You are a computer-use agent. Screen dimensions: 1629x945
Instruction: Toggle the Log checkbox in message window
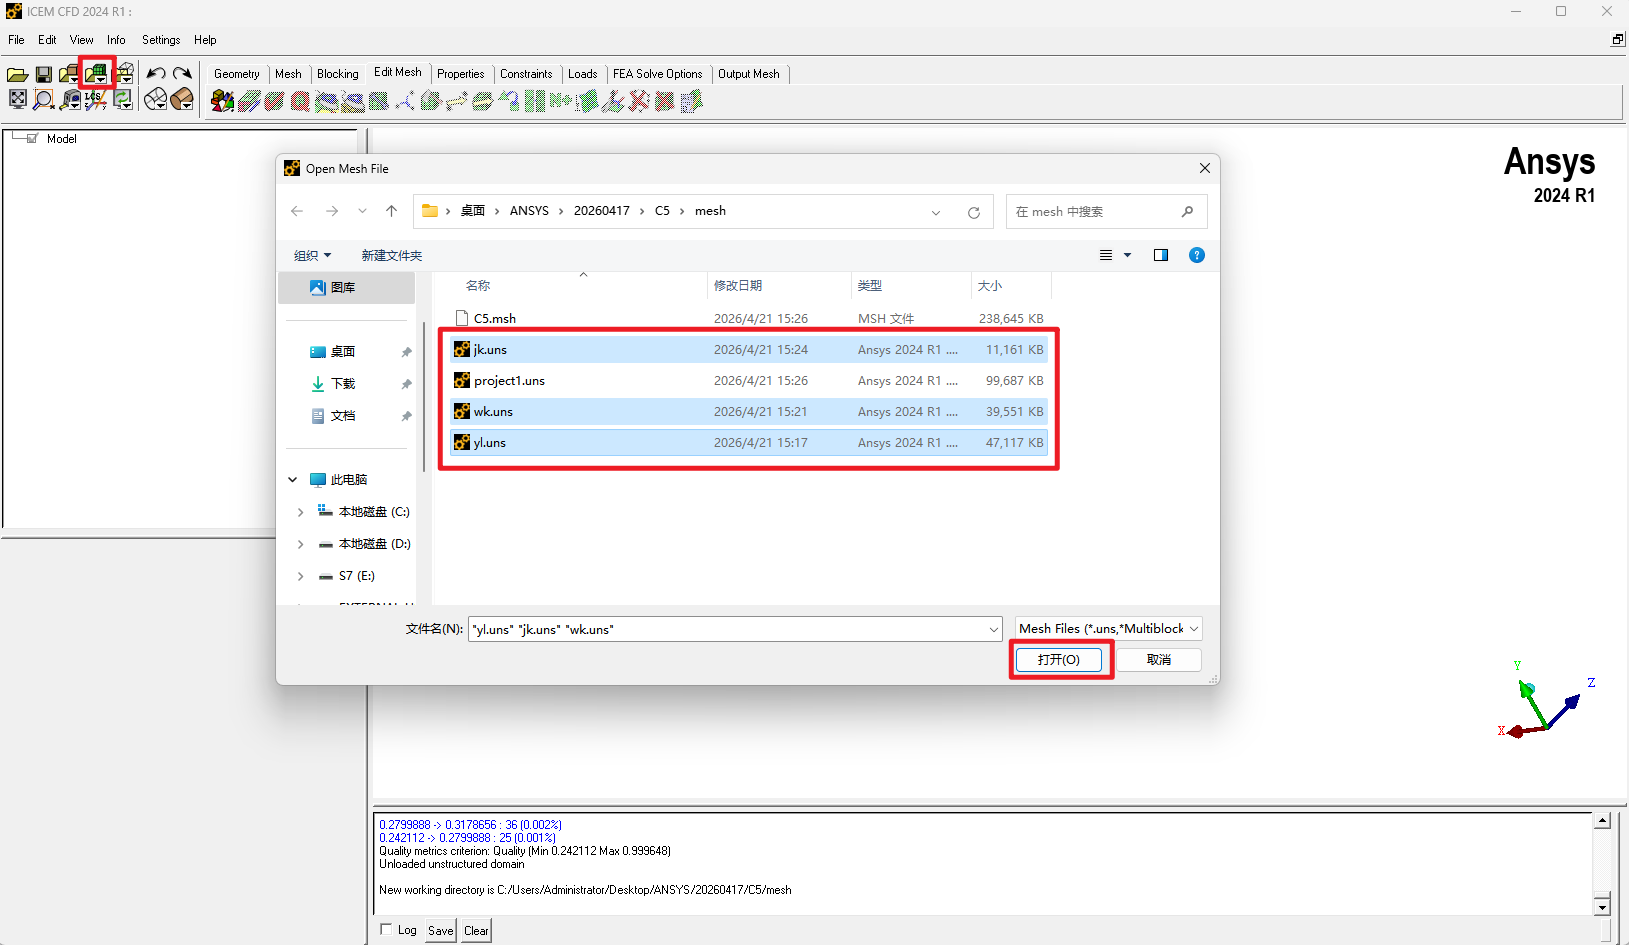[x=386, y=929]
